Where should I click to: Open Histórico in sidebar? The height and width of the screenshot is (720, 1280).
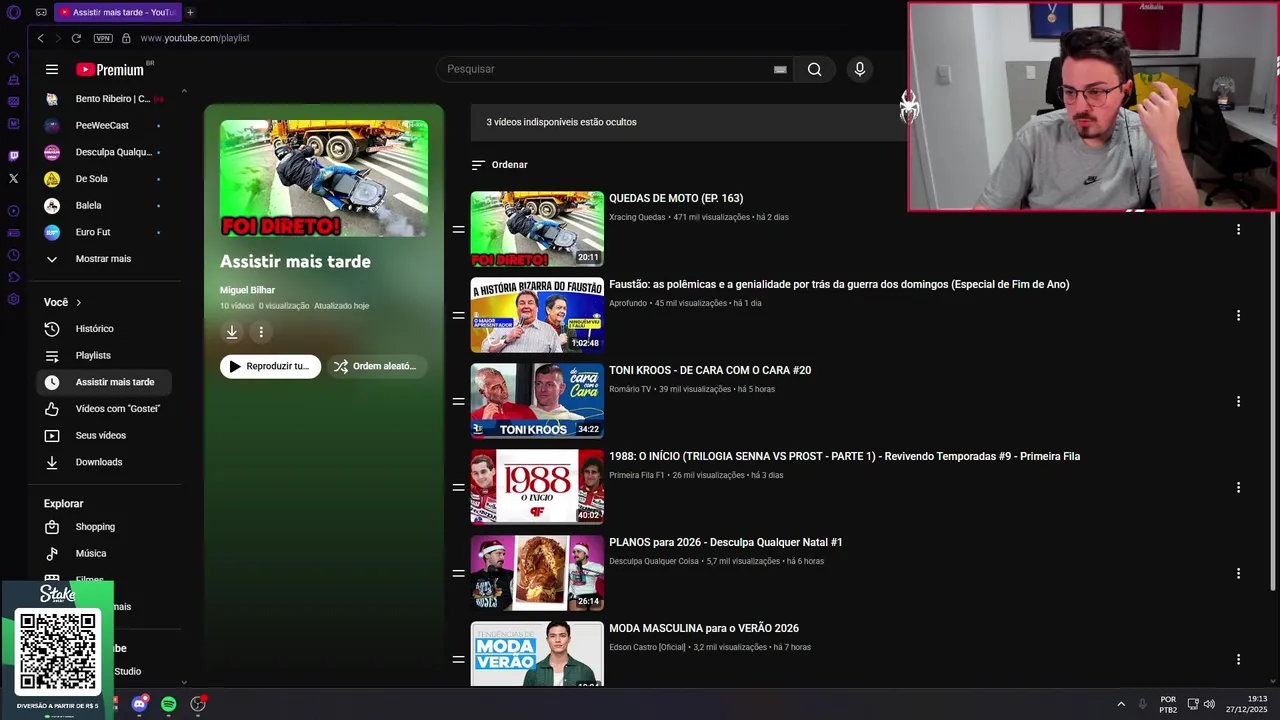(x=105, y=329)
